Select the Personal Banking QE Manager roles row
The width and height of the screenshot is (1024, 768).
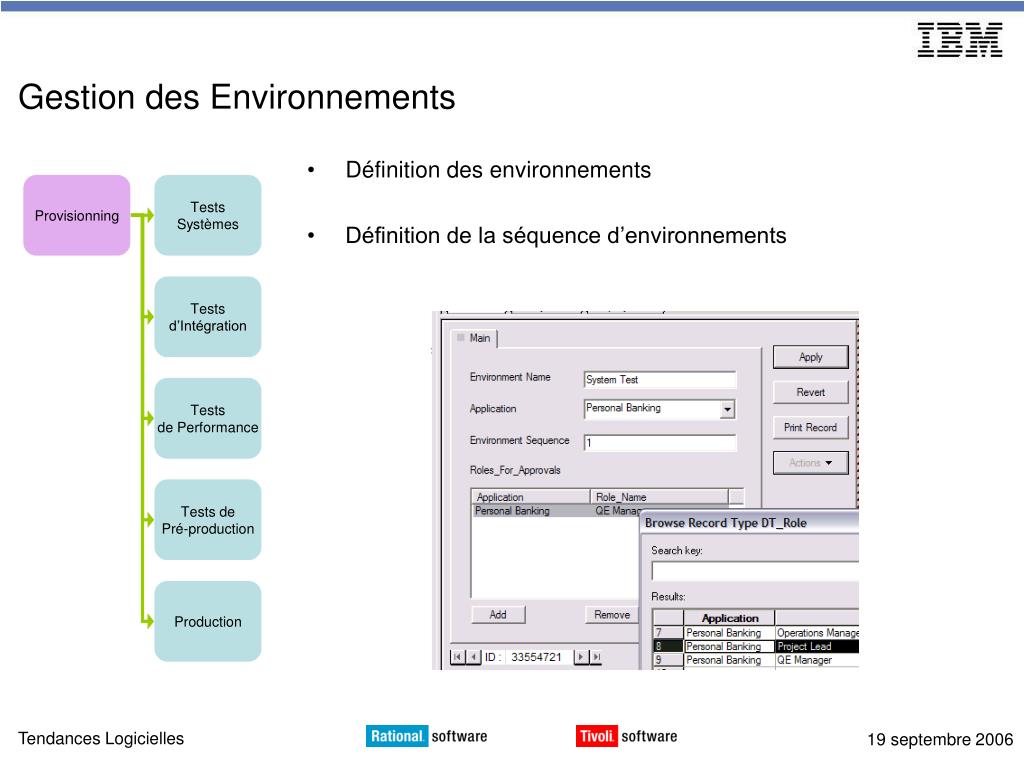click(x=557, y=511)
